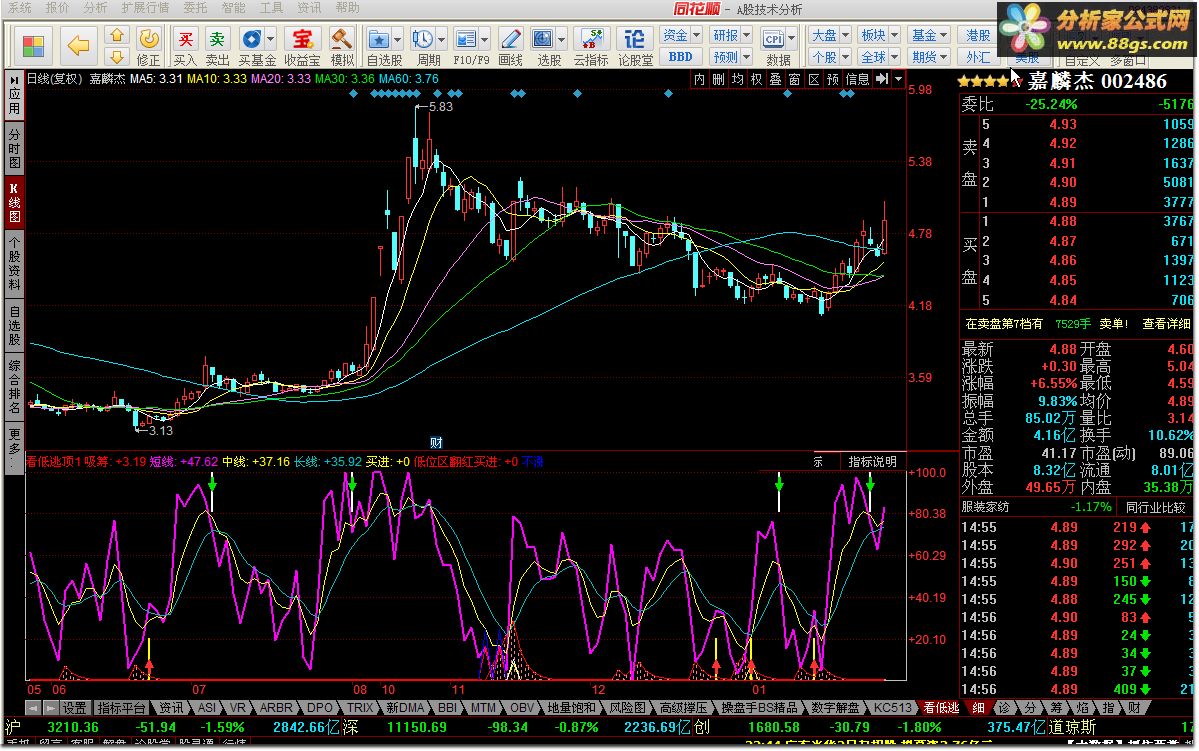Toggle the 均 moving average display
This screenshot has width=1199, height=751.
tap(737, 79)
